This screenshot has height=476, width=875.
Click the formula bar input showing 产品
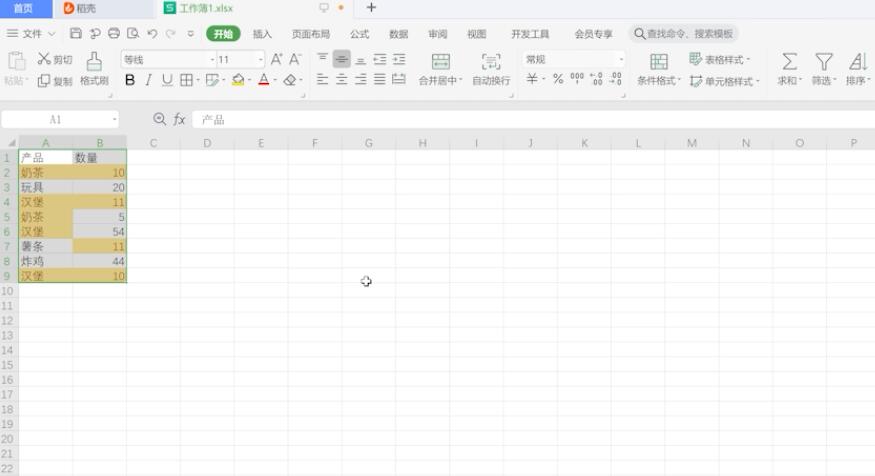pyautogui.click(x=533, y=119)
